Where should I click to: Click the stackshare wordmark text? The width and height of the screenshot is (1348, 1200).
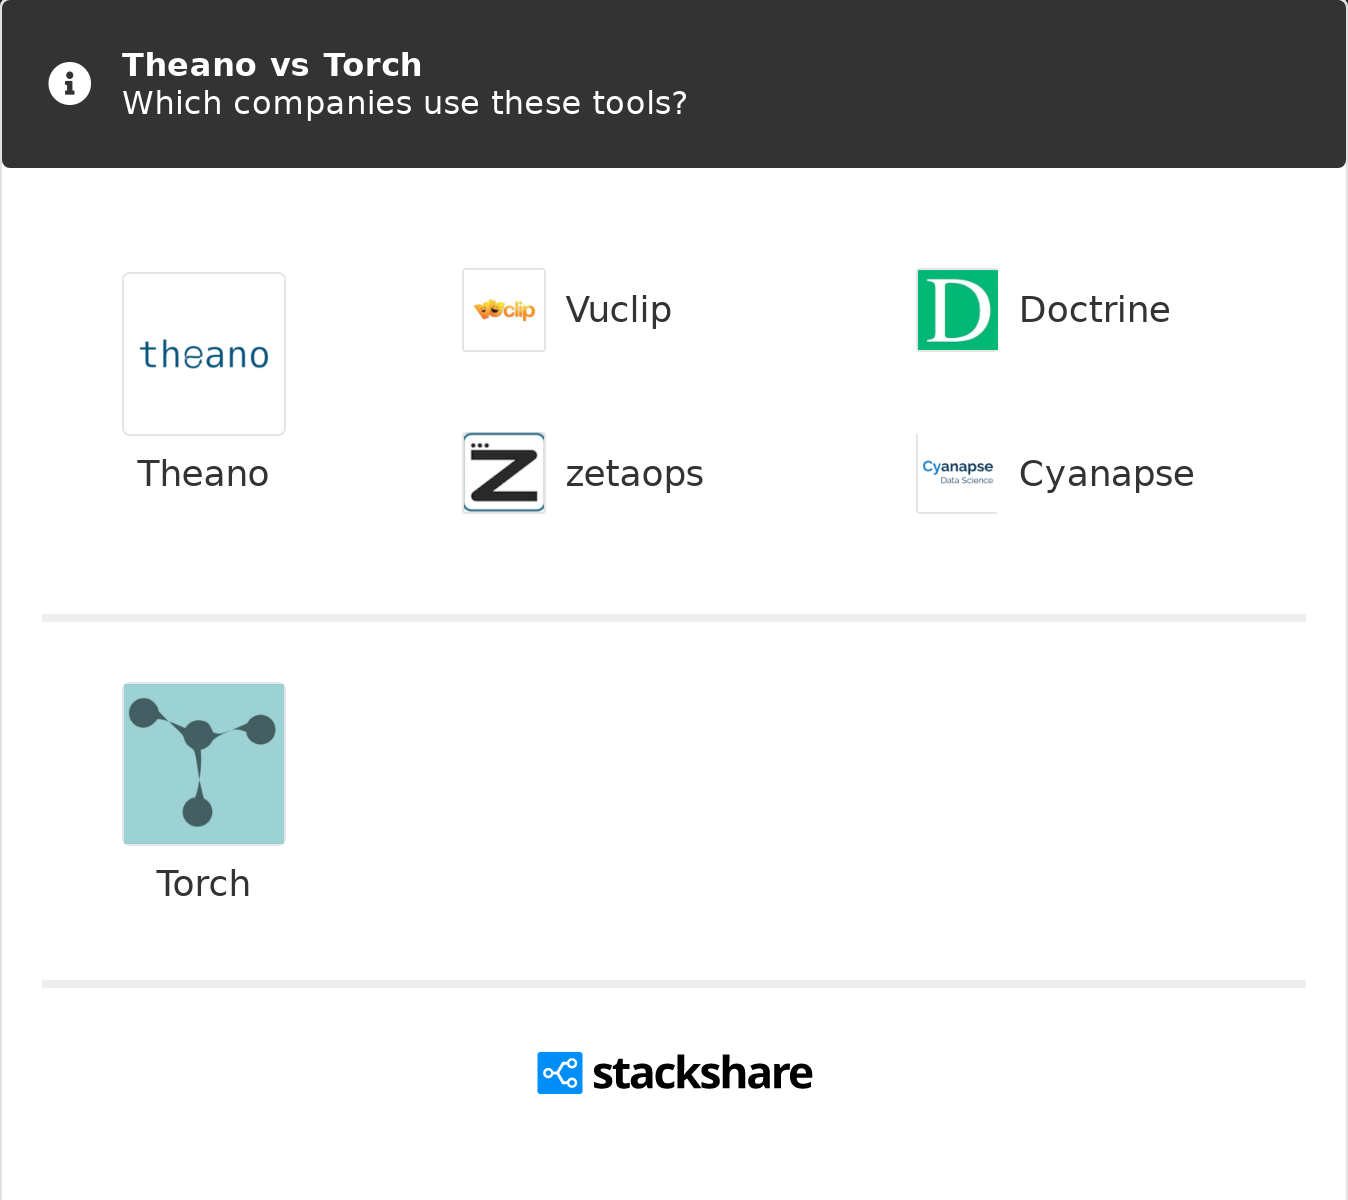coord(702,1073)
